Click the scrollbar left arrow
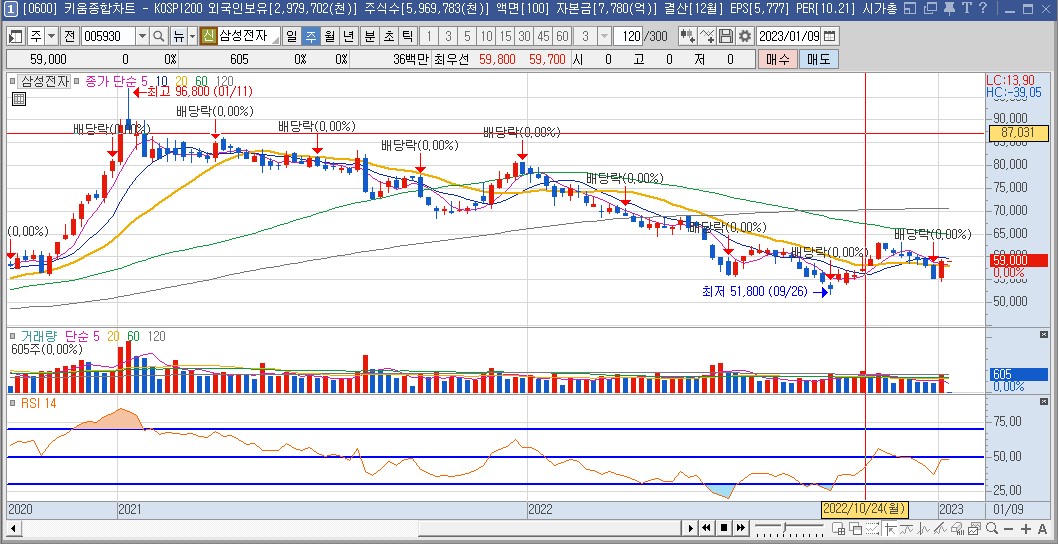The height and width of the screenshot is (544, 1058). tap(11, 528)
